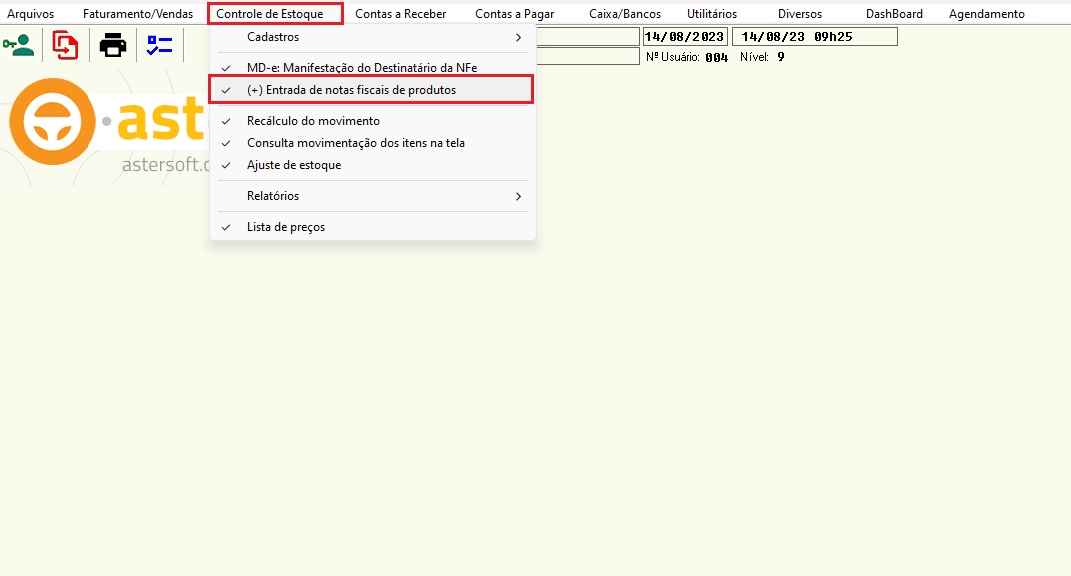Image resolution: width=1071 pixels, height=576 pixels.
Task: Open the Contas a Receber menu
Action: pos(400,14)
